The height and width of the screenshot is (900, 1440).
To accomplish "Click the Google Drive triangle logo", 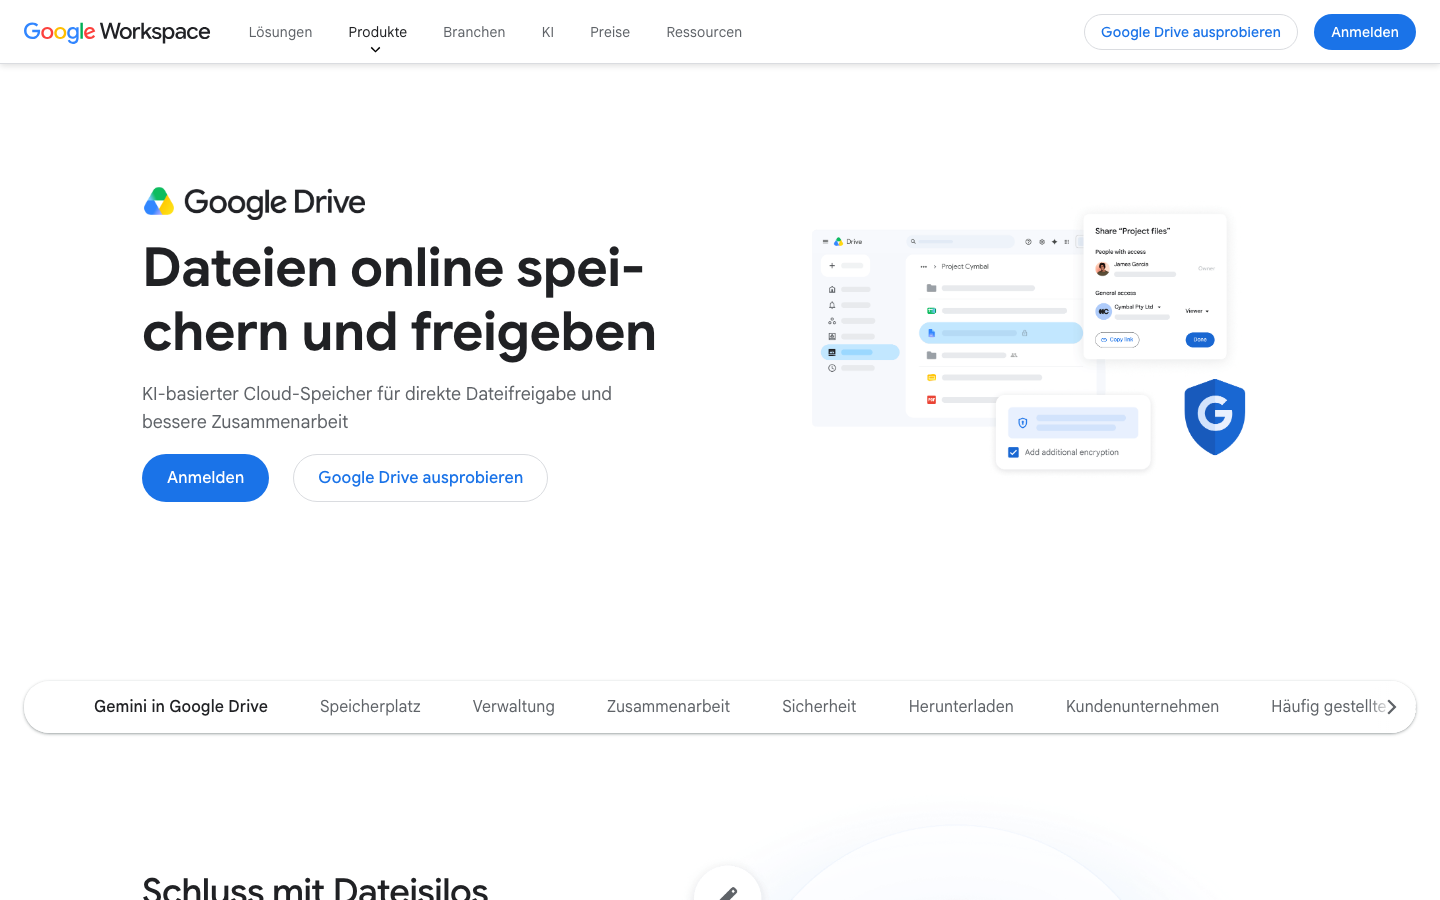I will pos(159,202).
